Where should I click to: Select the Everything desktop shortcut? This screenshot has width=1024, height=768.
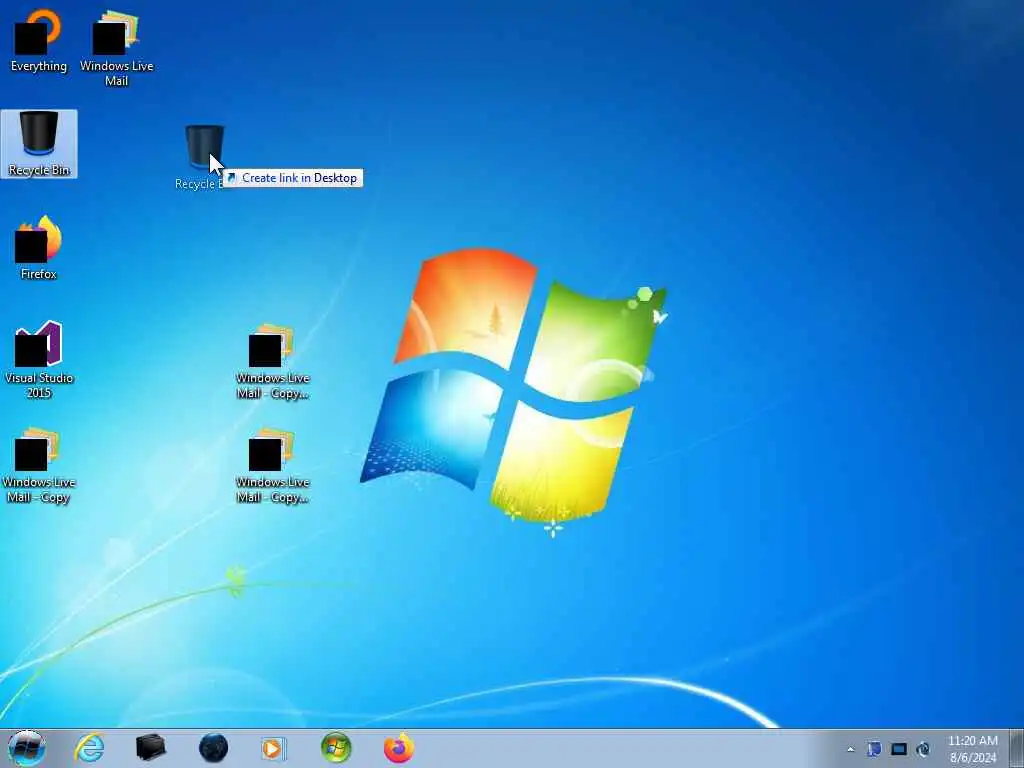(x=39, y=40)
